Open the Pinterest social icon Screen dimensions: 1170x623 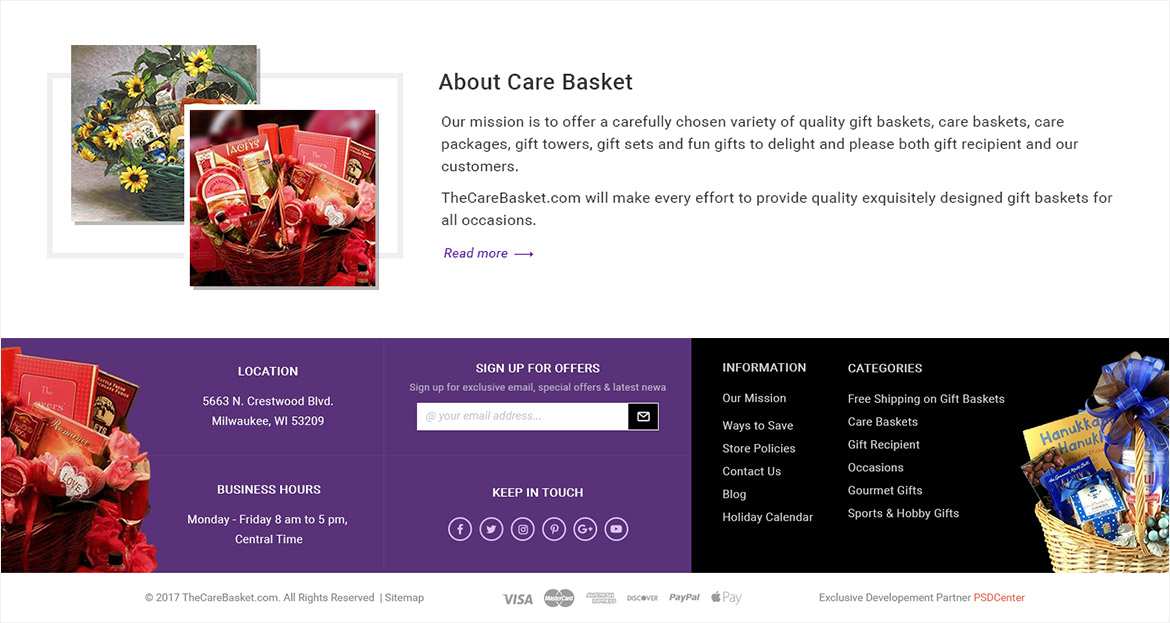click(x=554, y=529)
